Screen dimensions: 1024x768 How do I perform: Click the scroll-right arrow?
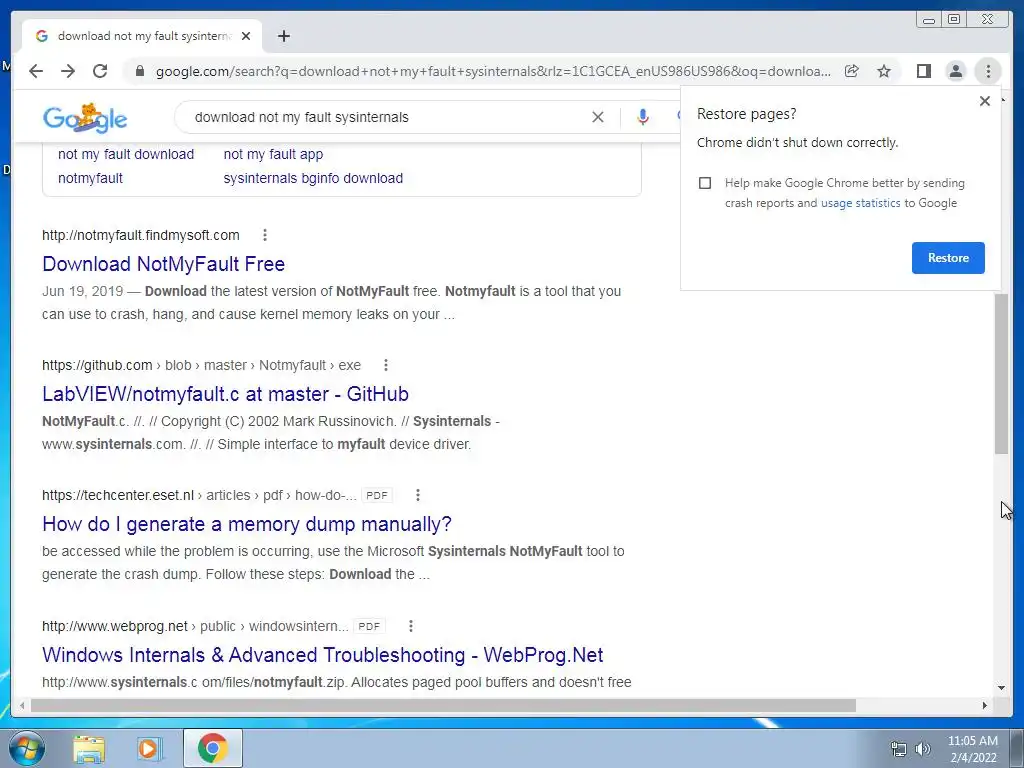coord(985,705)
